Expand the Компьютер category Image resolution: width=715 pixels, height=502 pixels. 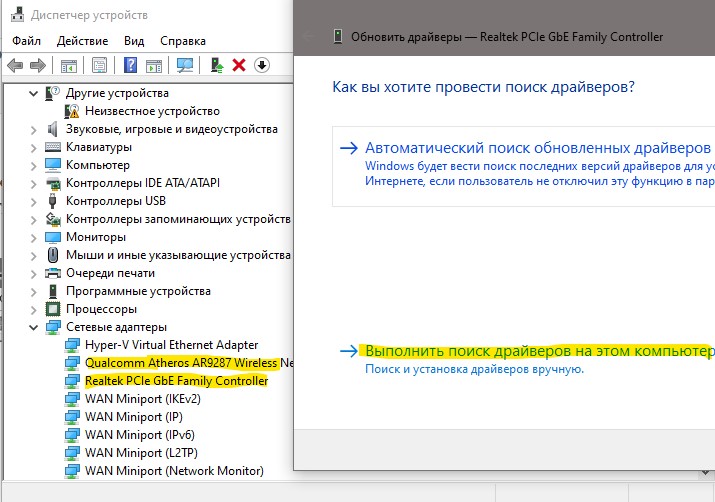tap(33, 166)
